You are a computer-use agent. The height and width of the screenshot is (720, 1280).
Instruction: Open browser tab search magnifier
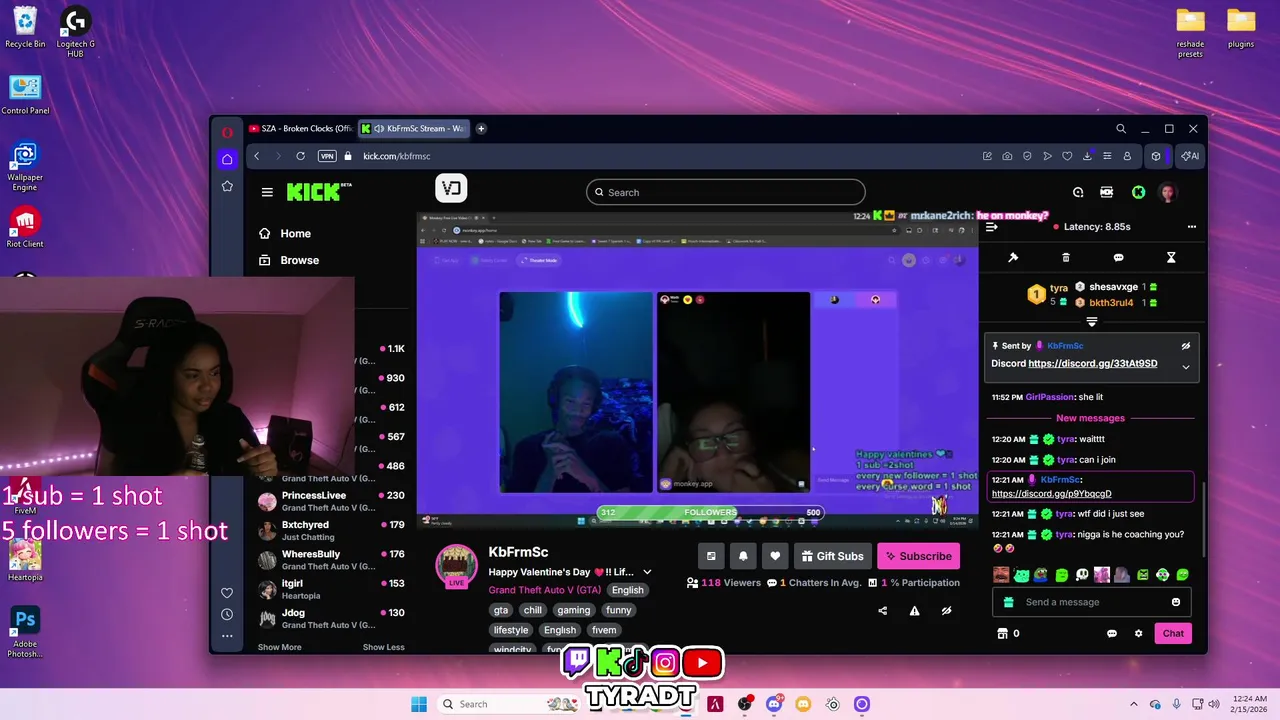(x=1121, y=129)
